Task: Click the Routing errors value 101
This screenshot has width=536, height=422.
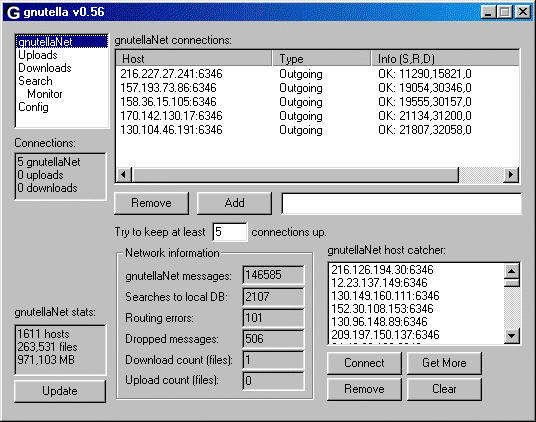Action: point(273,318)
